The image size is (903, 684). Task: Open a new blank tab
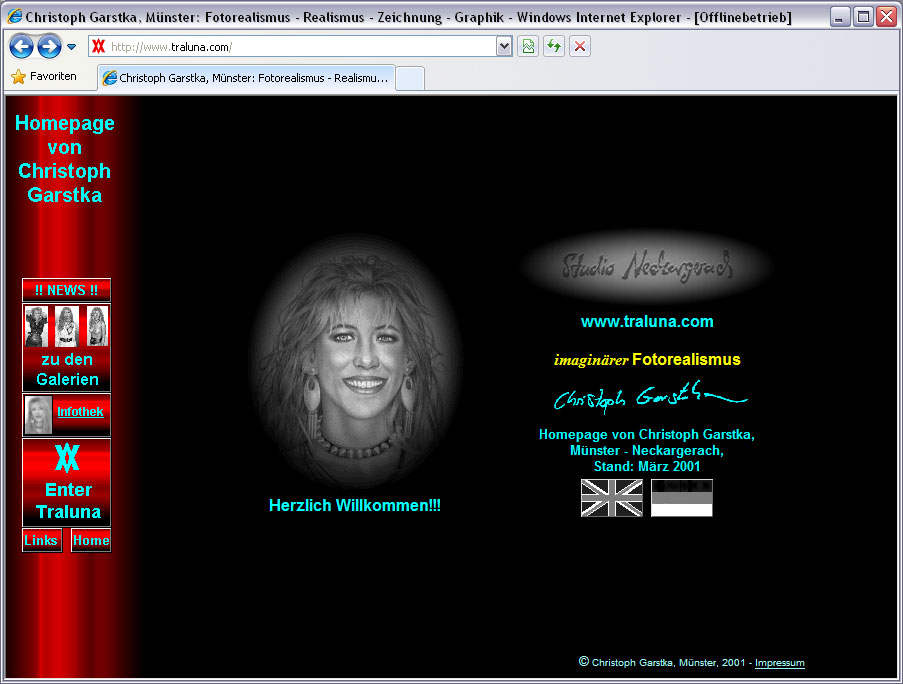coord(411,78)
